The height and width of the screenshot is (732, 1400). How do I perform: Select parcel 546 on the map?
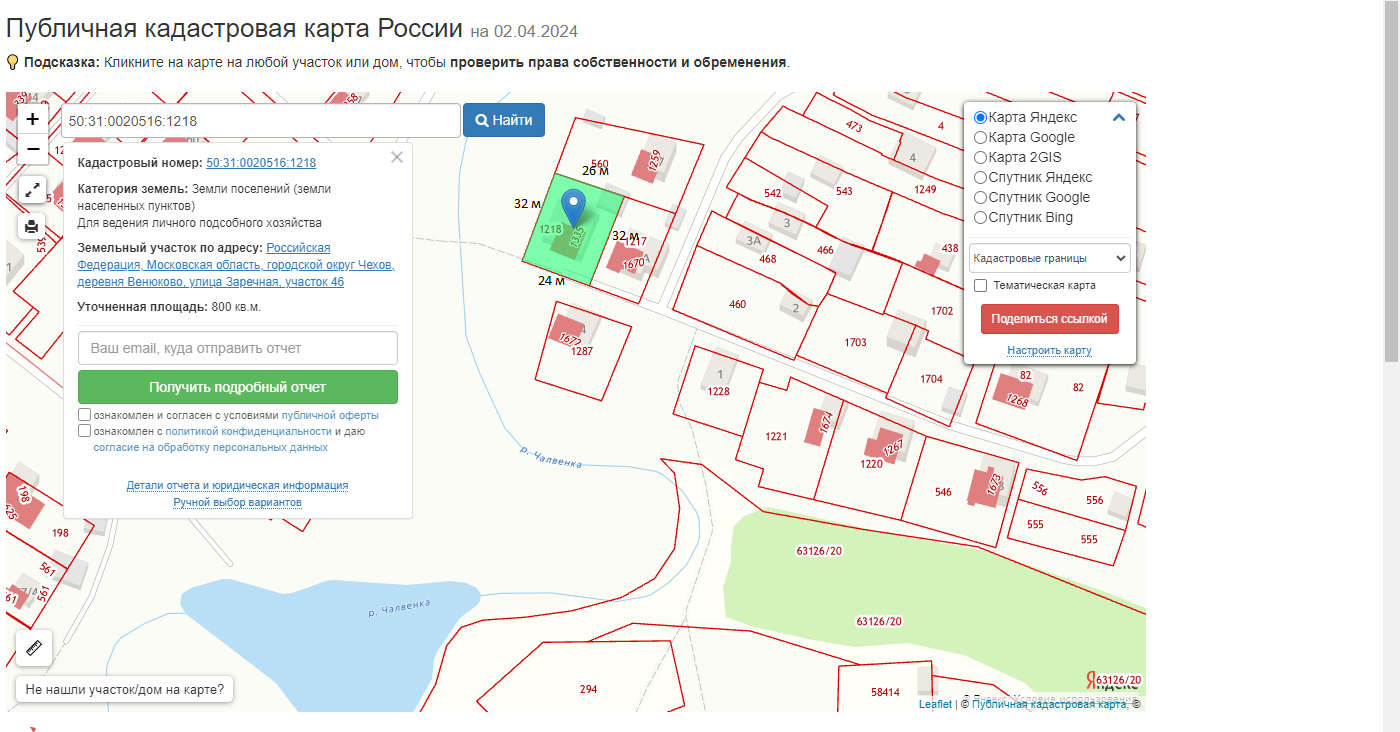point(943,492)
